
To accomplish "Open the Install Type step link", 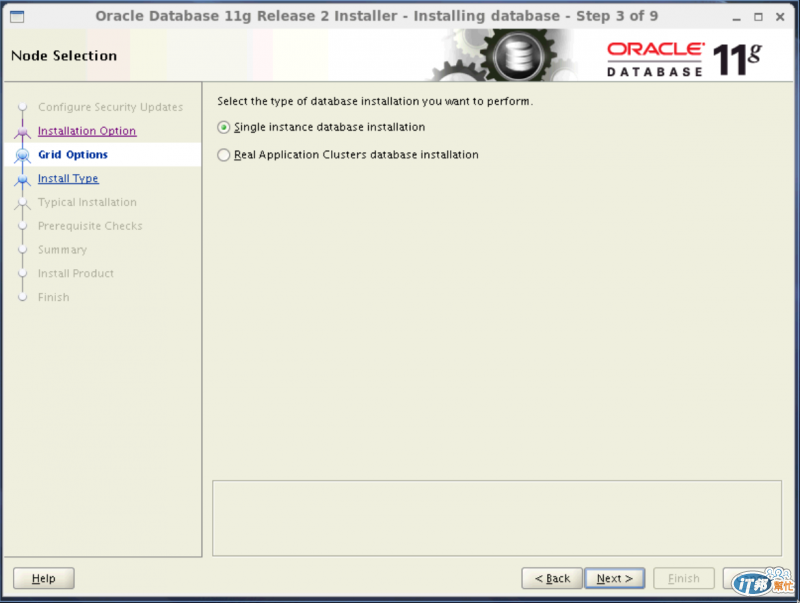I will 68,179.
